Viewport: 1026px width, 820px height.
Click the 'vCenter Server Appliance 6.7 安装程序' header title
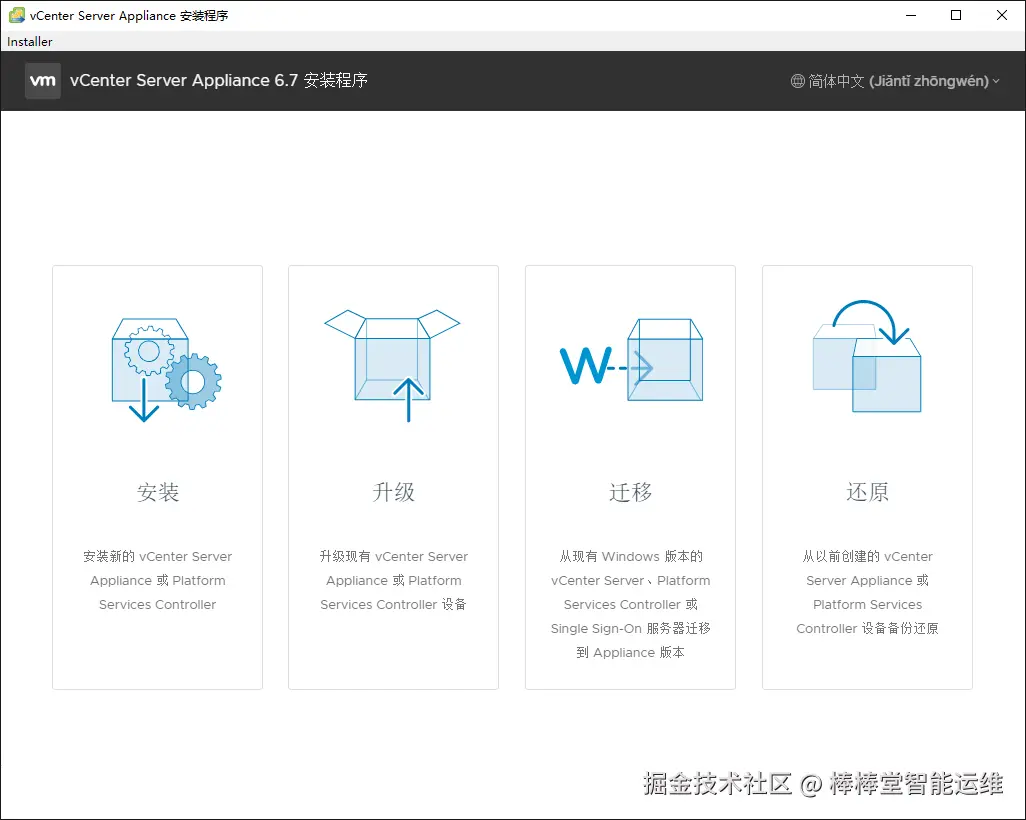219,80
